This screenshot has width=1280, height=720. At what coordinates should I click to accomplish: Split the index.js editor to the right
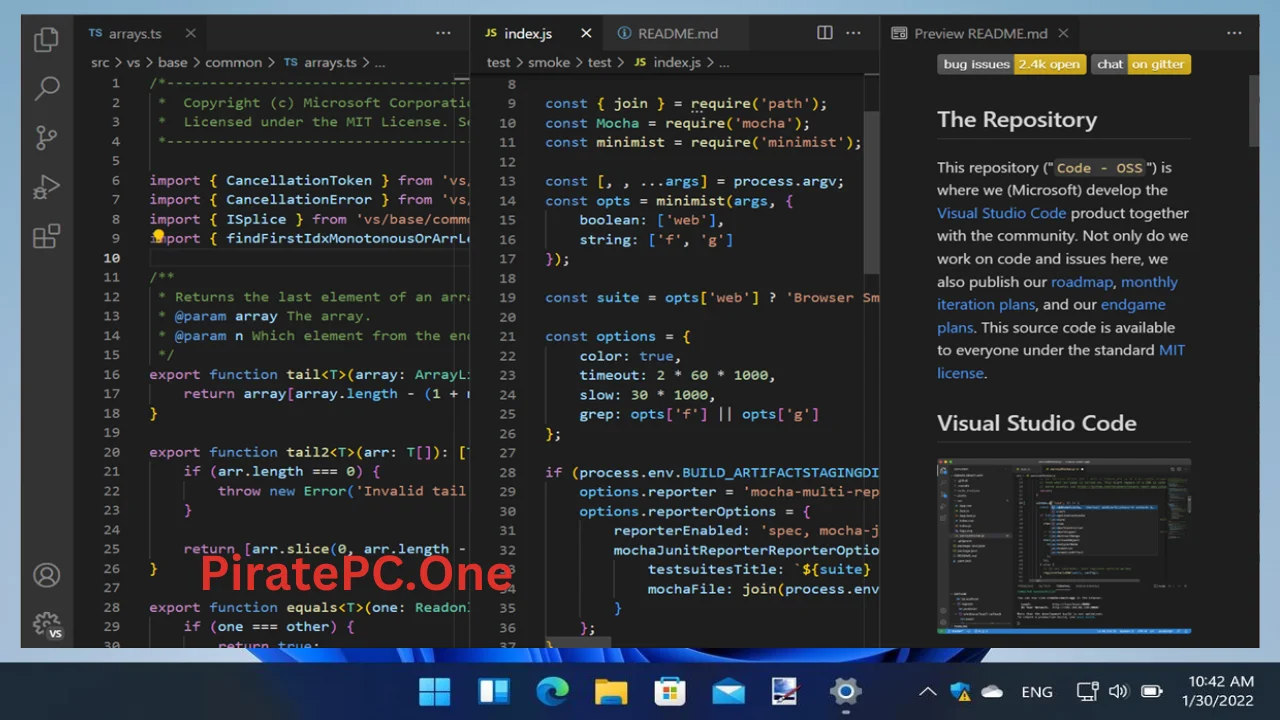(x=825, y=33)
